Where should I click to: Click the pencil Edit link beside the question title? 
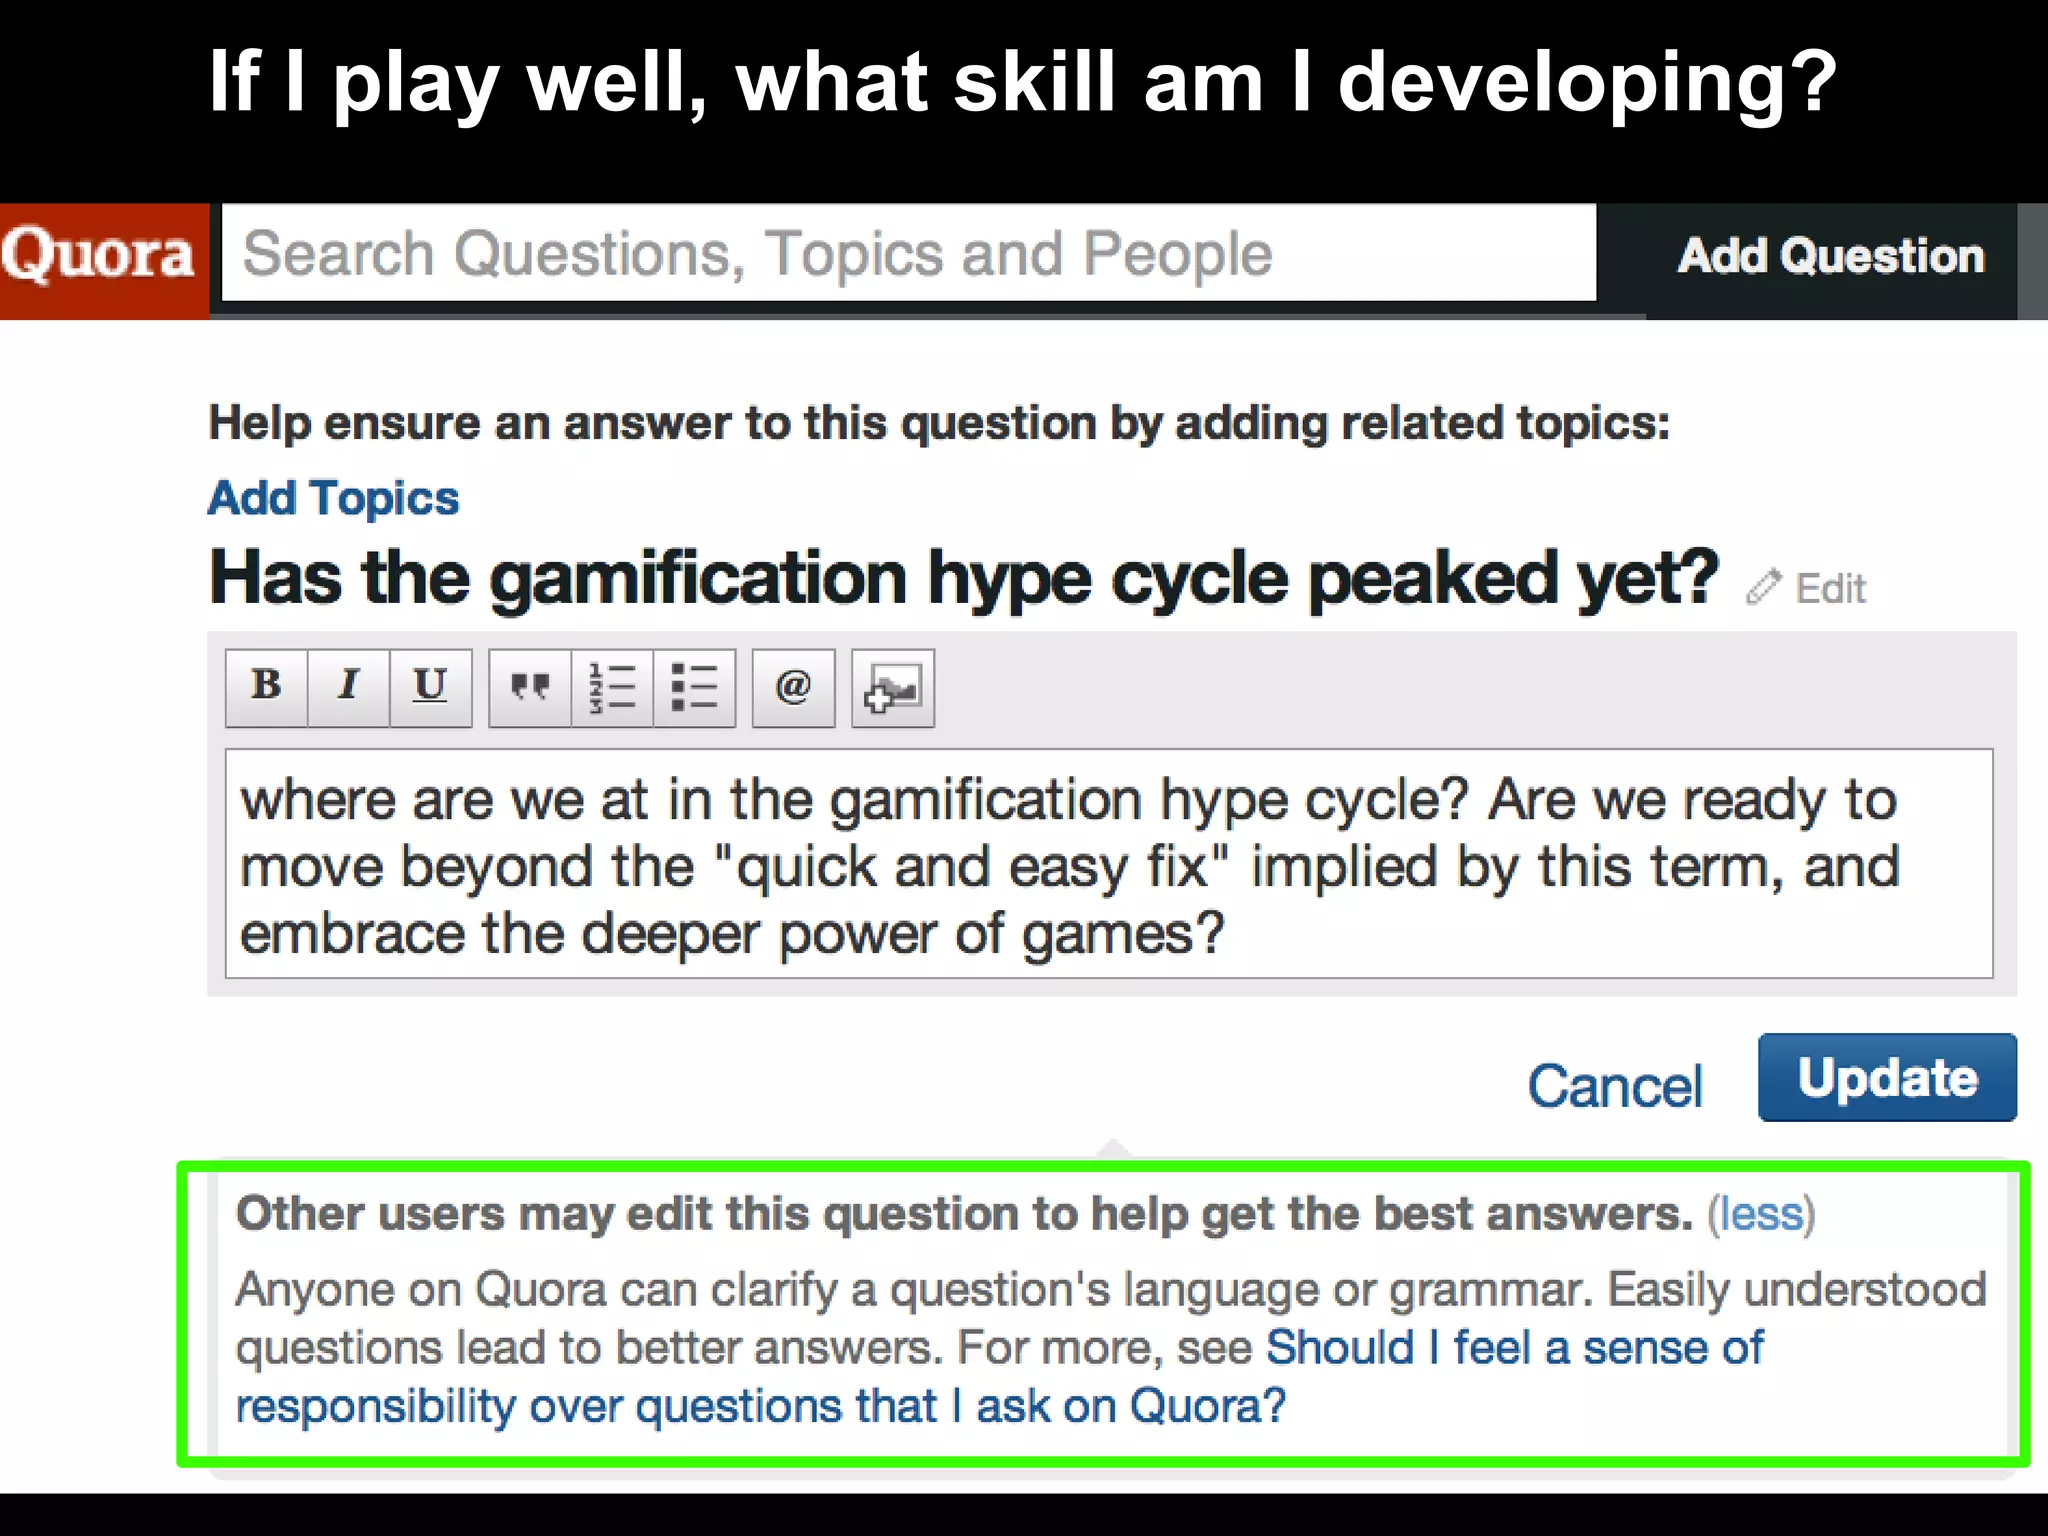pyautogui.click(x=1806, y=588)
